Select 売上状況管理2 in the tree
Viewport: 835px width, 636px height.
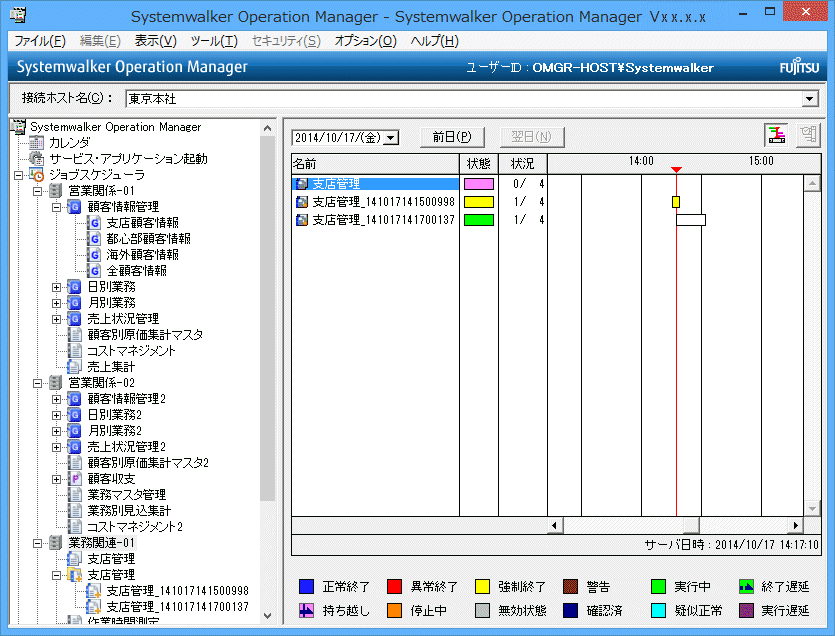coord(127,446)
